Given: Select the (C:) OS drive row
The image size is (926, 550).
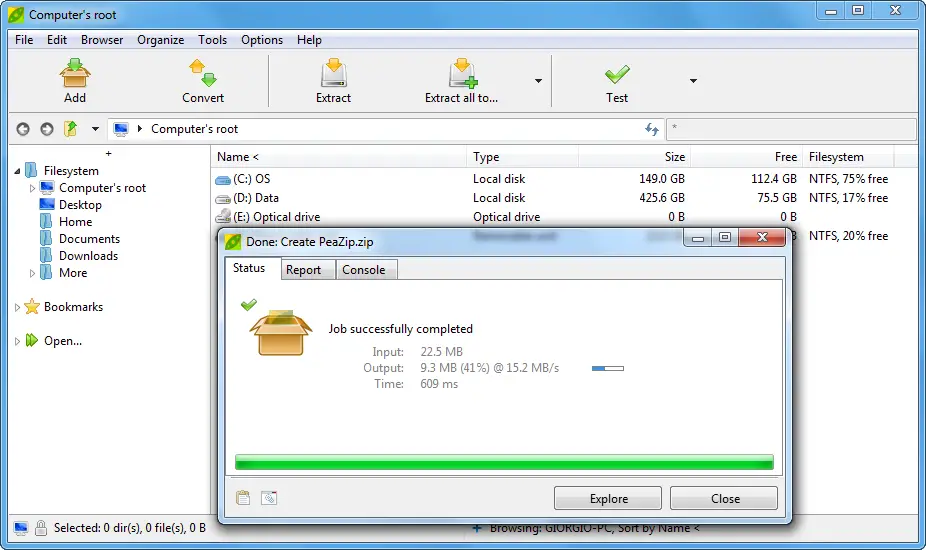Looking at the screenshot, I should tap(552, 179).
